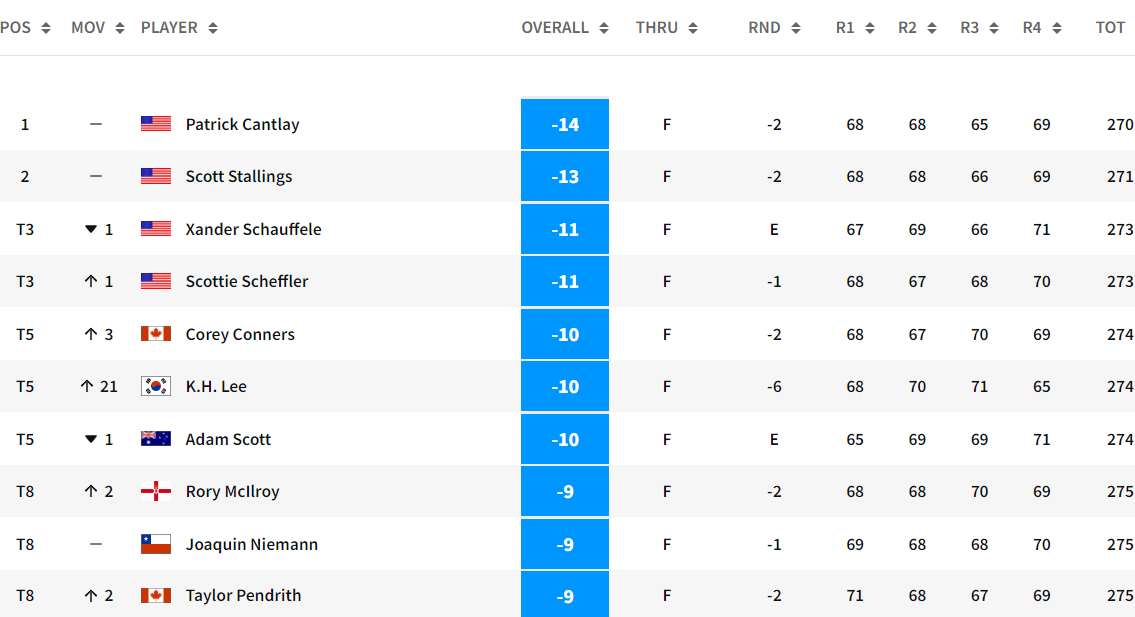Select Rory McIlroy's name
The width and height of the screenshot is (1135, 617).
(232, 491)
